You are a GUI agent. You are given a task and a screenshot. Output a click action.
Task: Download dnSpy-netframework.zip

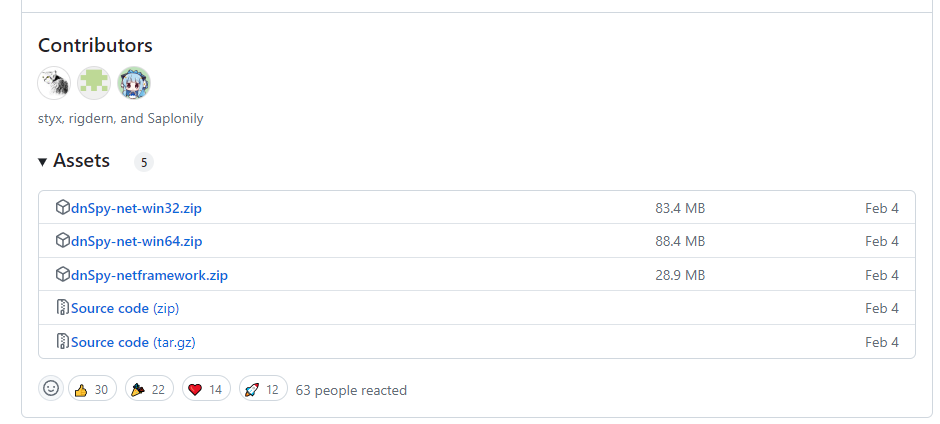pyautogui.click(x=149, y=275)
